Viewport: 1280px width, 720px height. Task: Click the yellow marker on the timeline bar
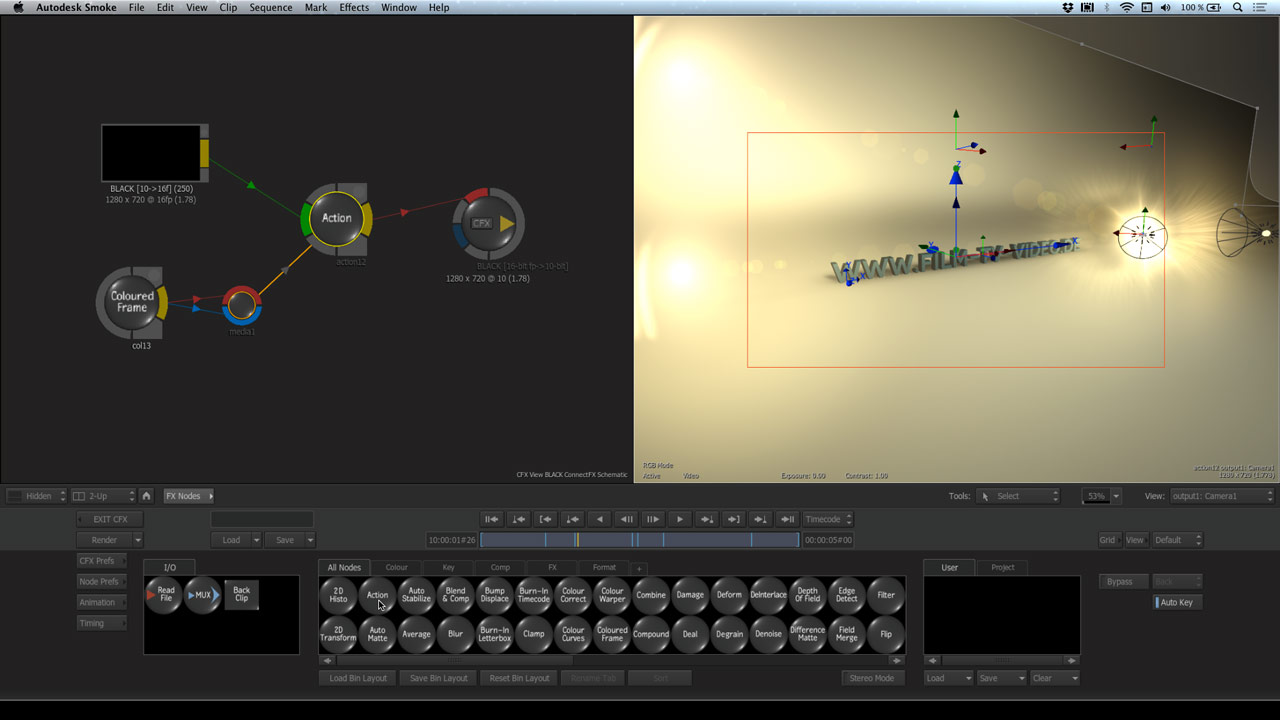(x=577, y=540)
